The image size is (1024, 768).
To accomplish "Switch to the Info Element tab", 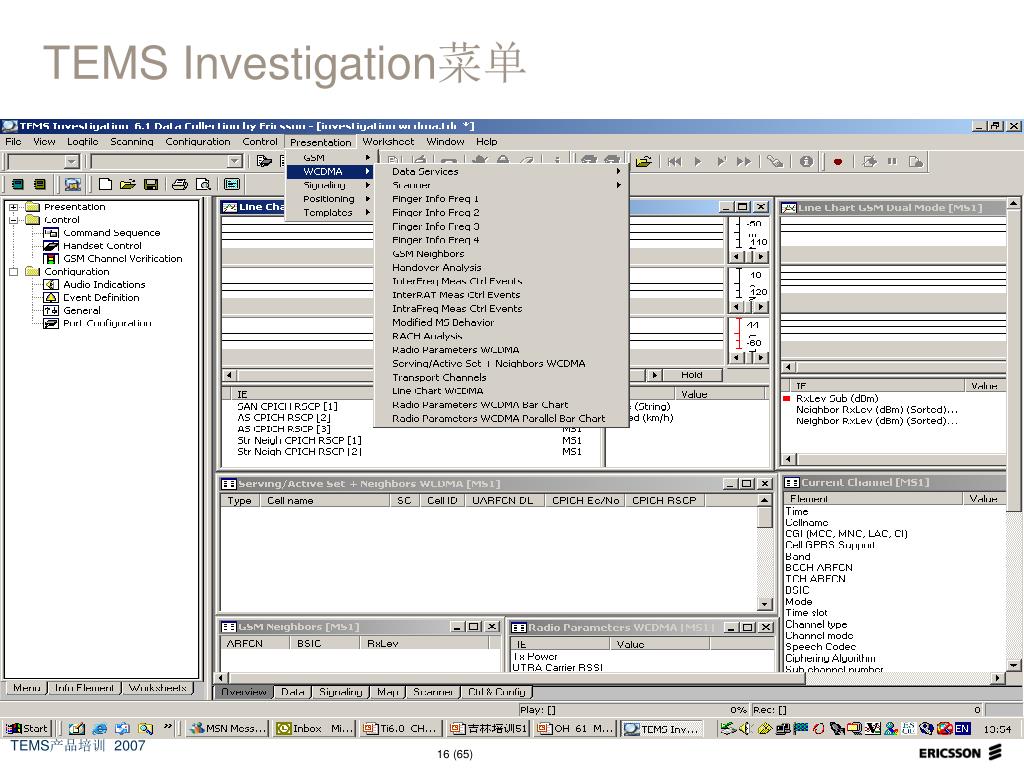I will 84,688.
